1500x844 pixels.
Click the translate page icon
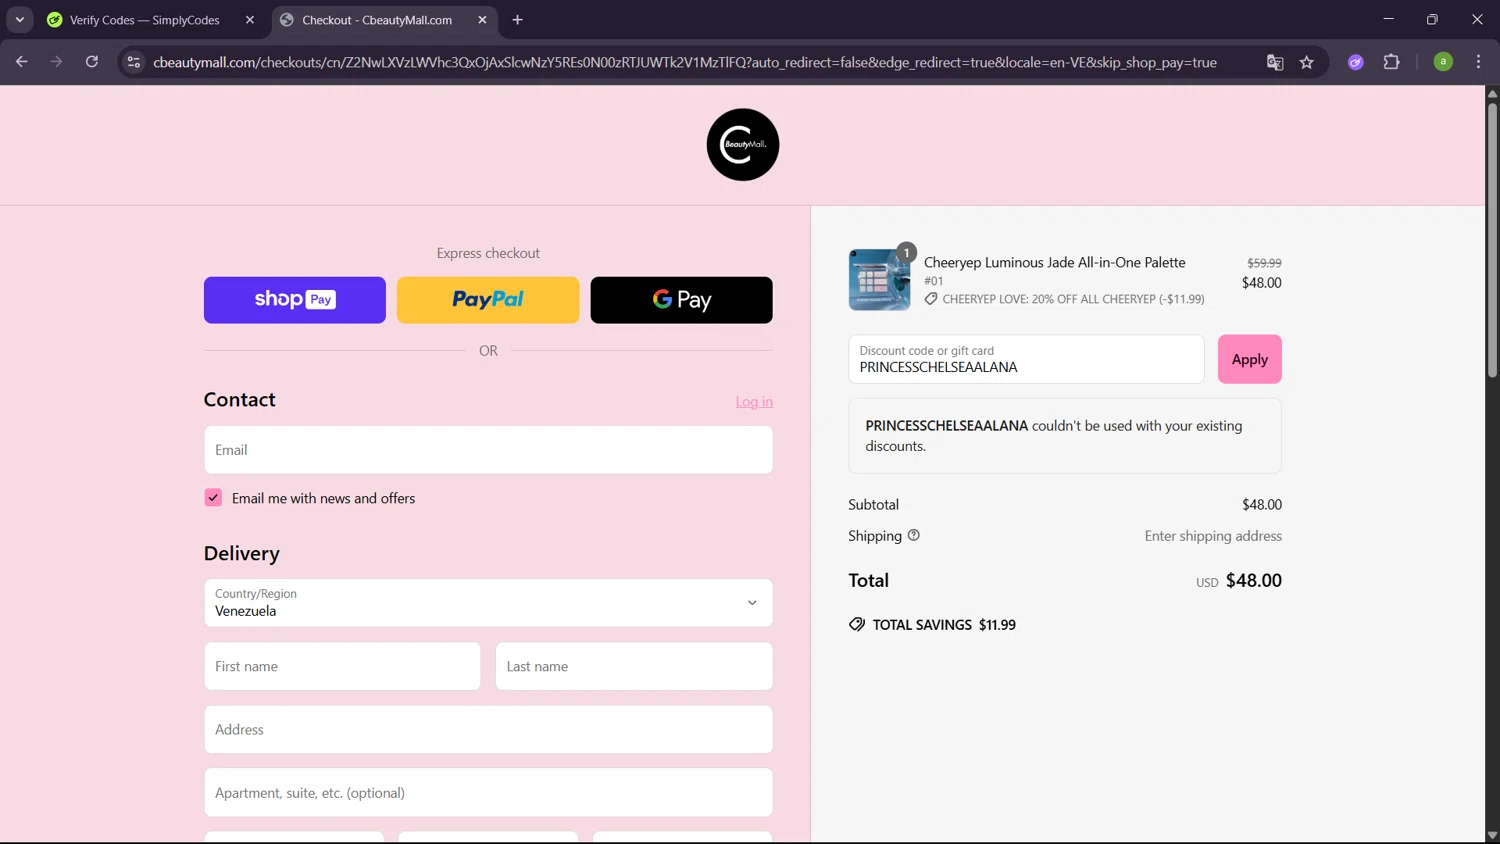click(x=1275, y=62)
